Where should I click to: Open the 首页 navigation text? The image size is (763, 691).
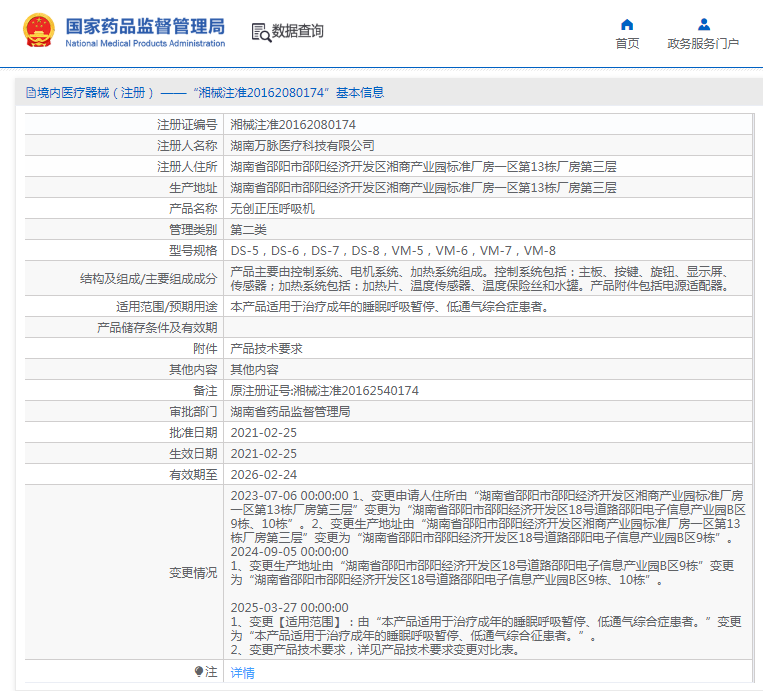(627, 44)
